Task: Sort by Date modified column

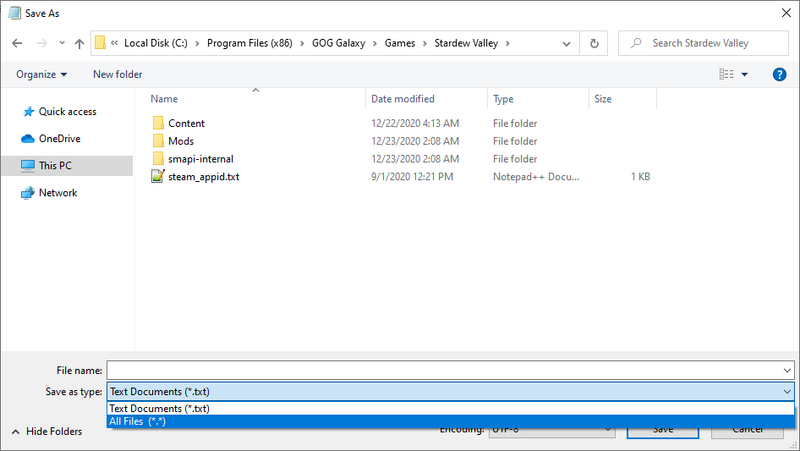Action: (403, 99)
